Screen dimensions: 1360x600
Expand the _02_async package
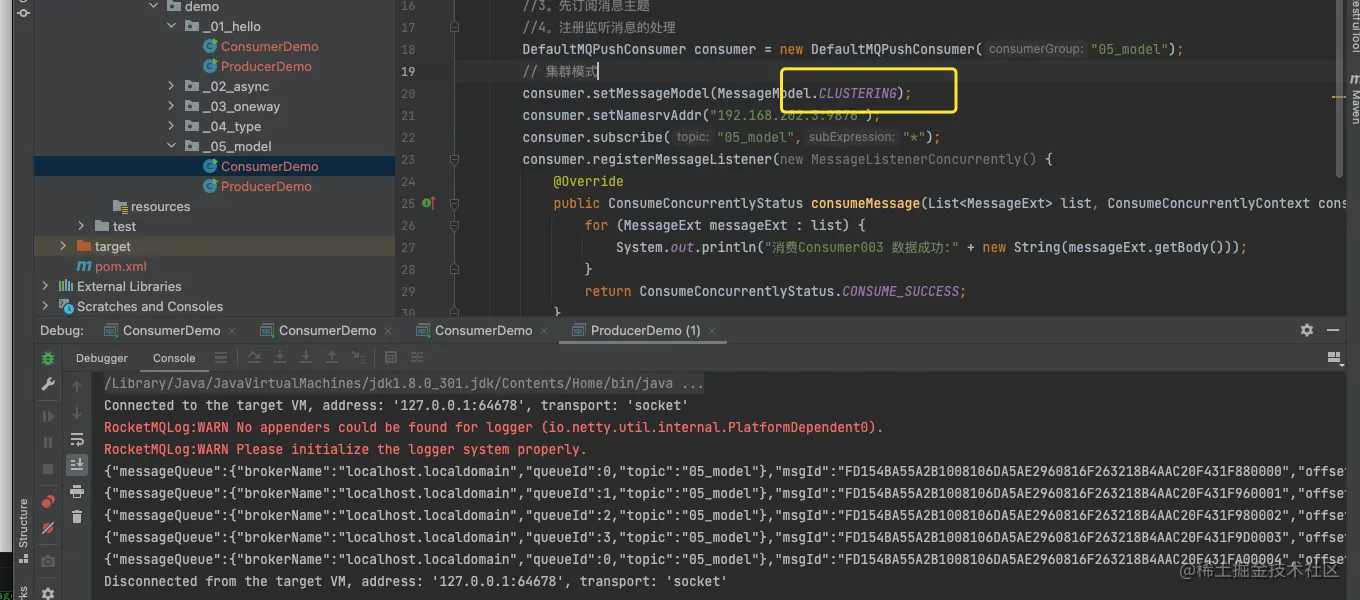pos(172,87)
